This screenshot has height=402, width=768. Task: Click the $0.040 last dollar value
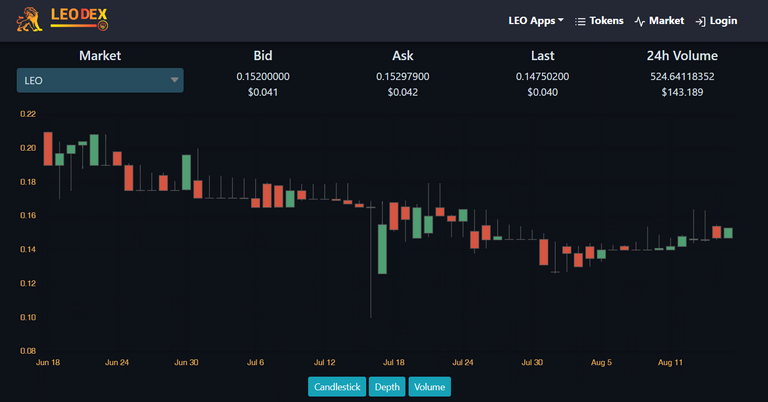click(x=542, y=92)
